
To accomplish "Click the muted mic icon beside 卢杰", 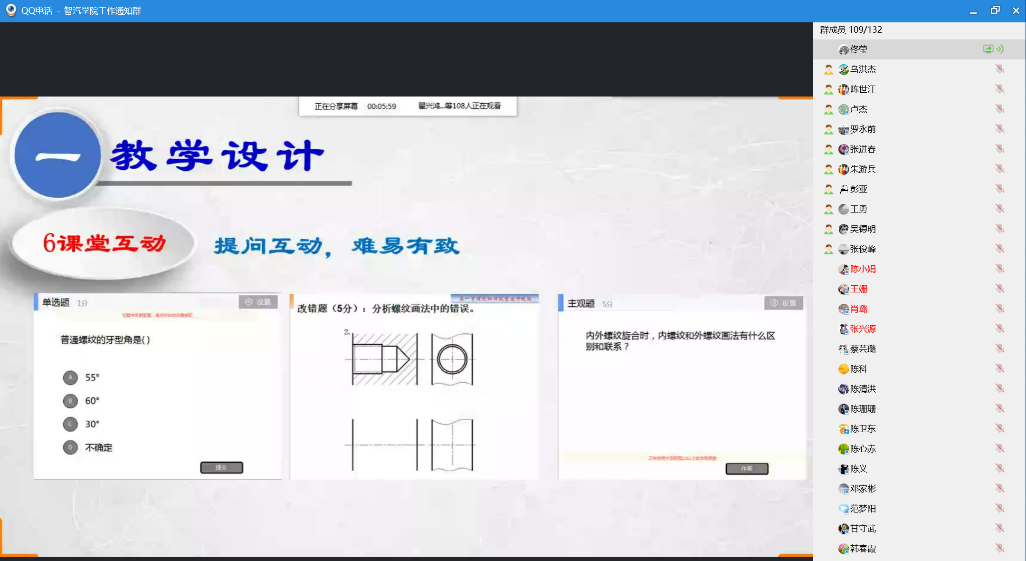I will point(999,109).
